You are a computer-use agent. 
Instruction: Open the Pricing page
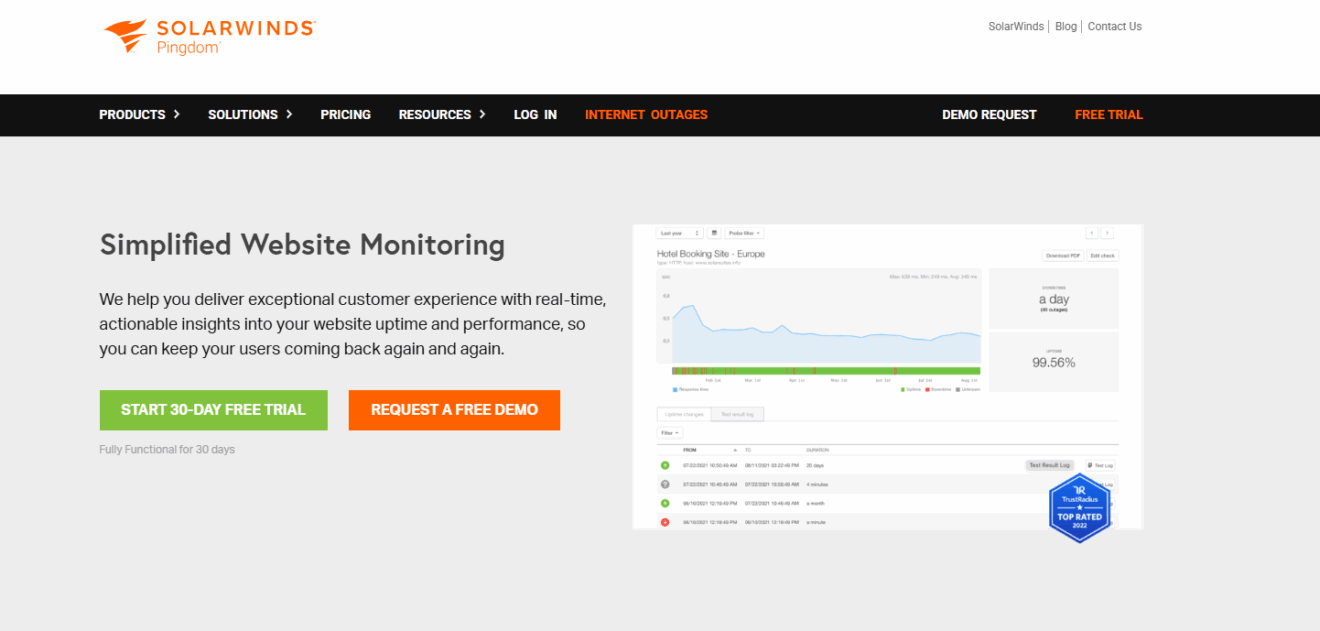pos(345,115)
